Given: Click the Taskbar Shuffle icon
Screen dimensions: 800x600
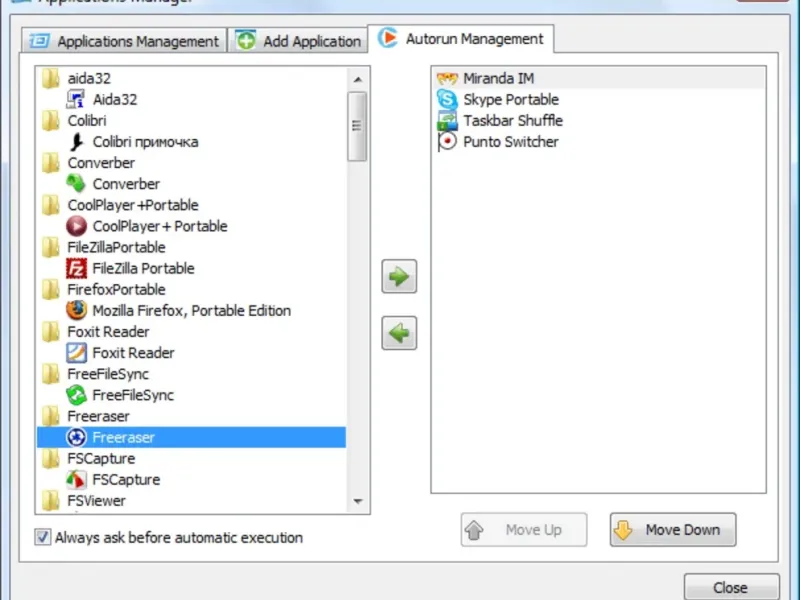Looking at the screenshot, I should (x=447, y=121).
